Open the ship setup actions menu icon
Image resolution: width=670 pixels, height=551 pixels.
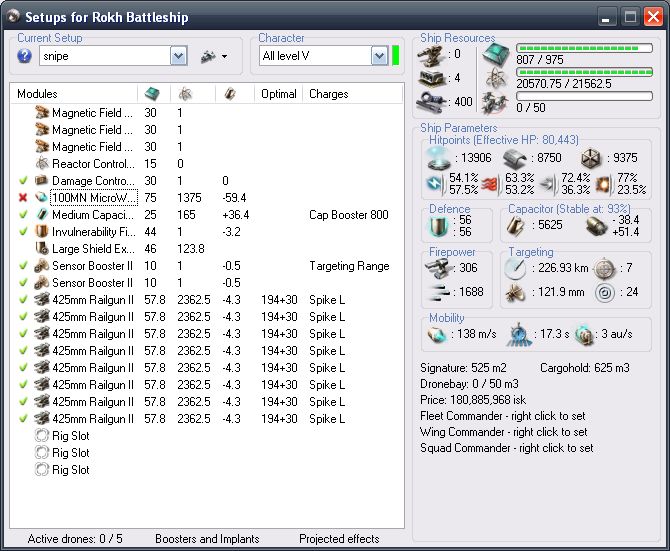point(213,56)
